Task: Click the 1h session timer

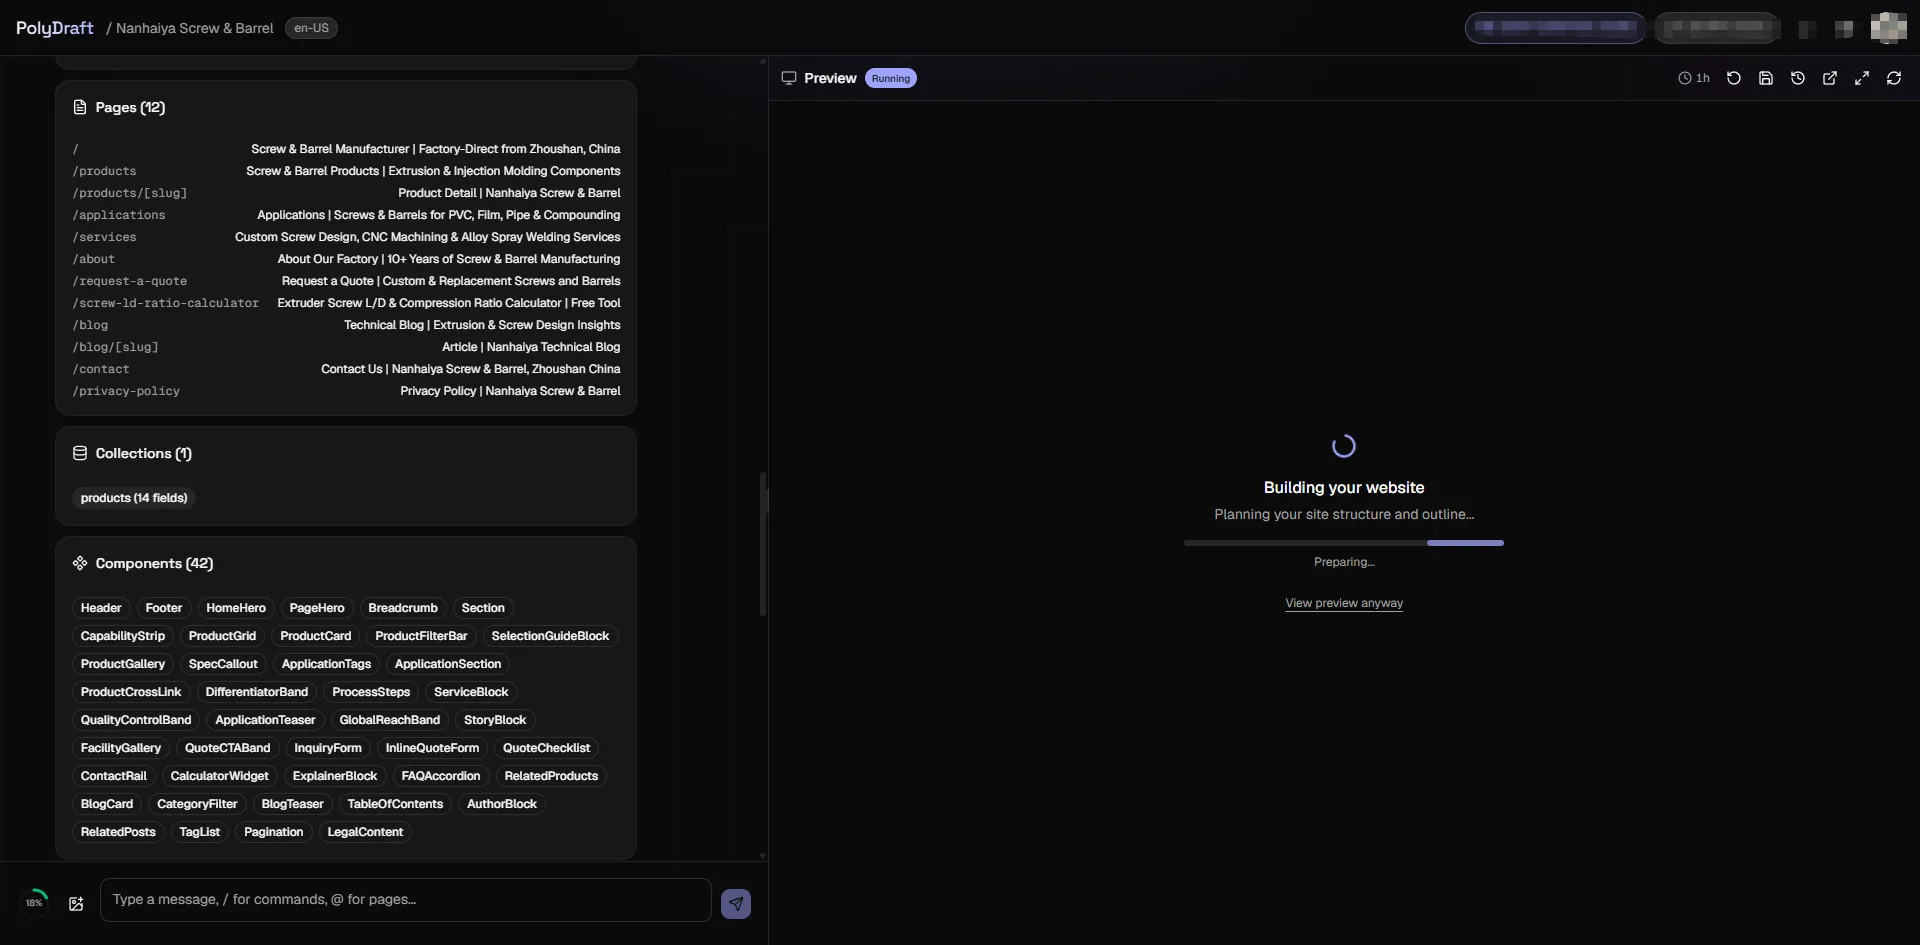Action: tap(1694, 78)
